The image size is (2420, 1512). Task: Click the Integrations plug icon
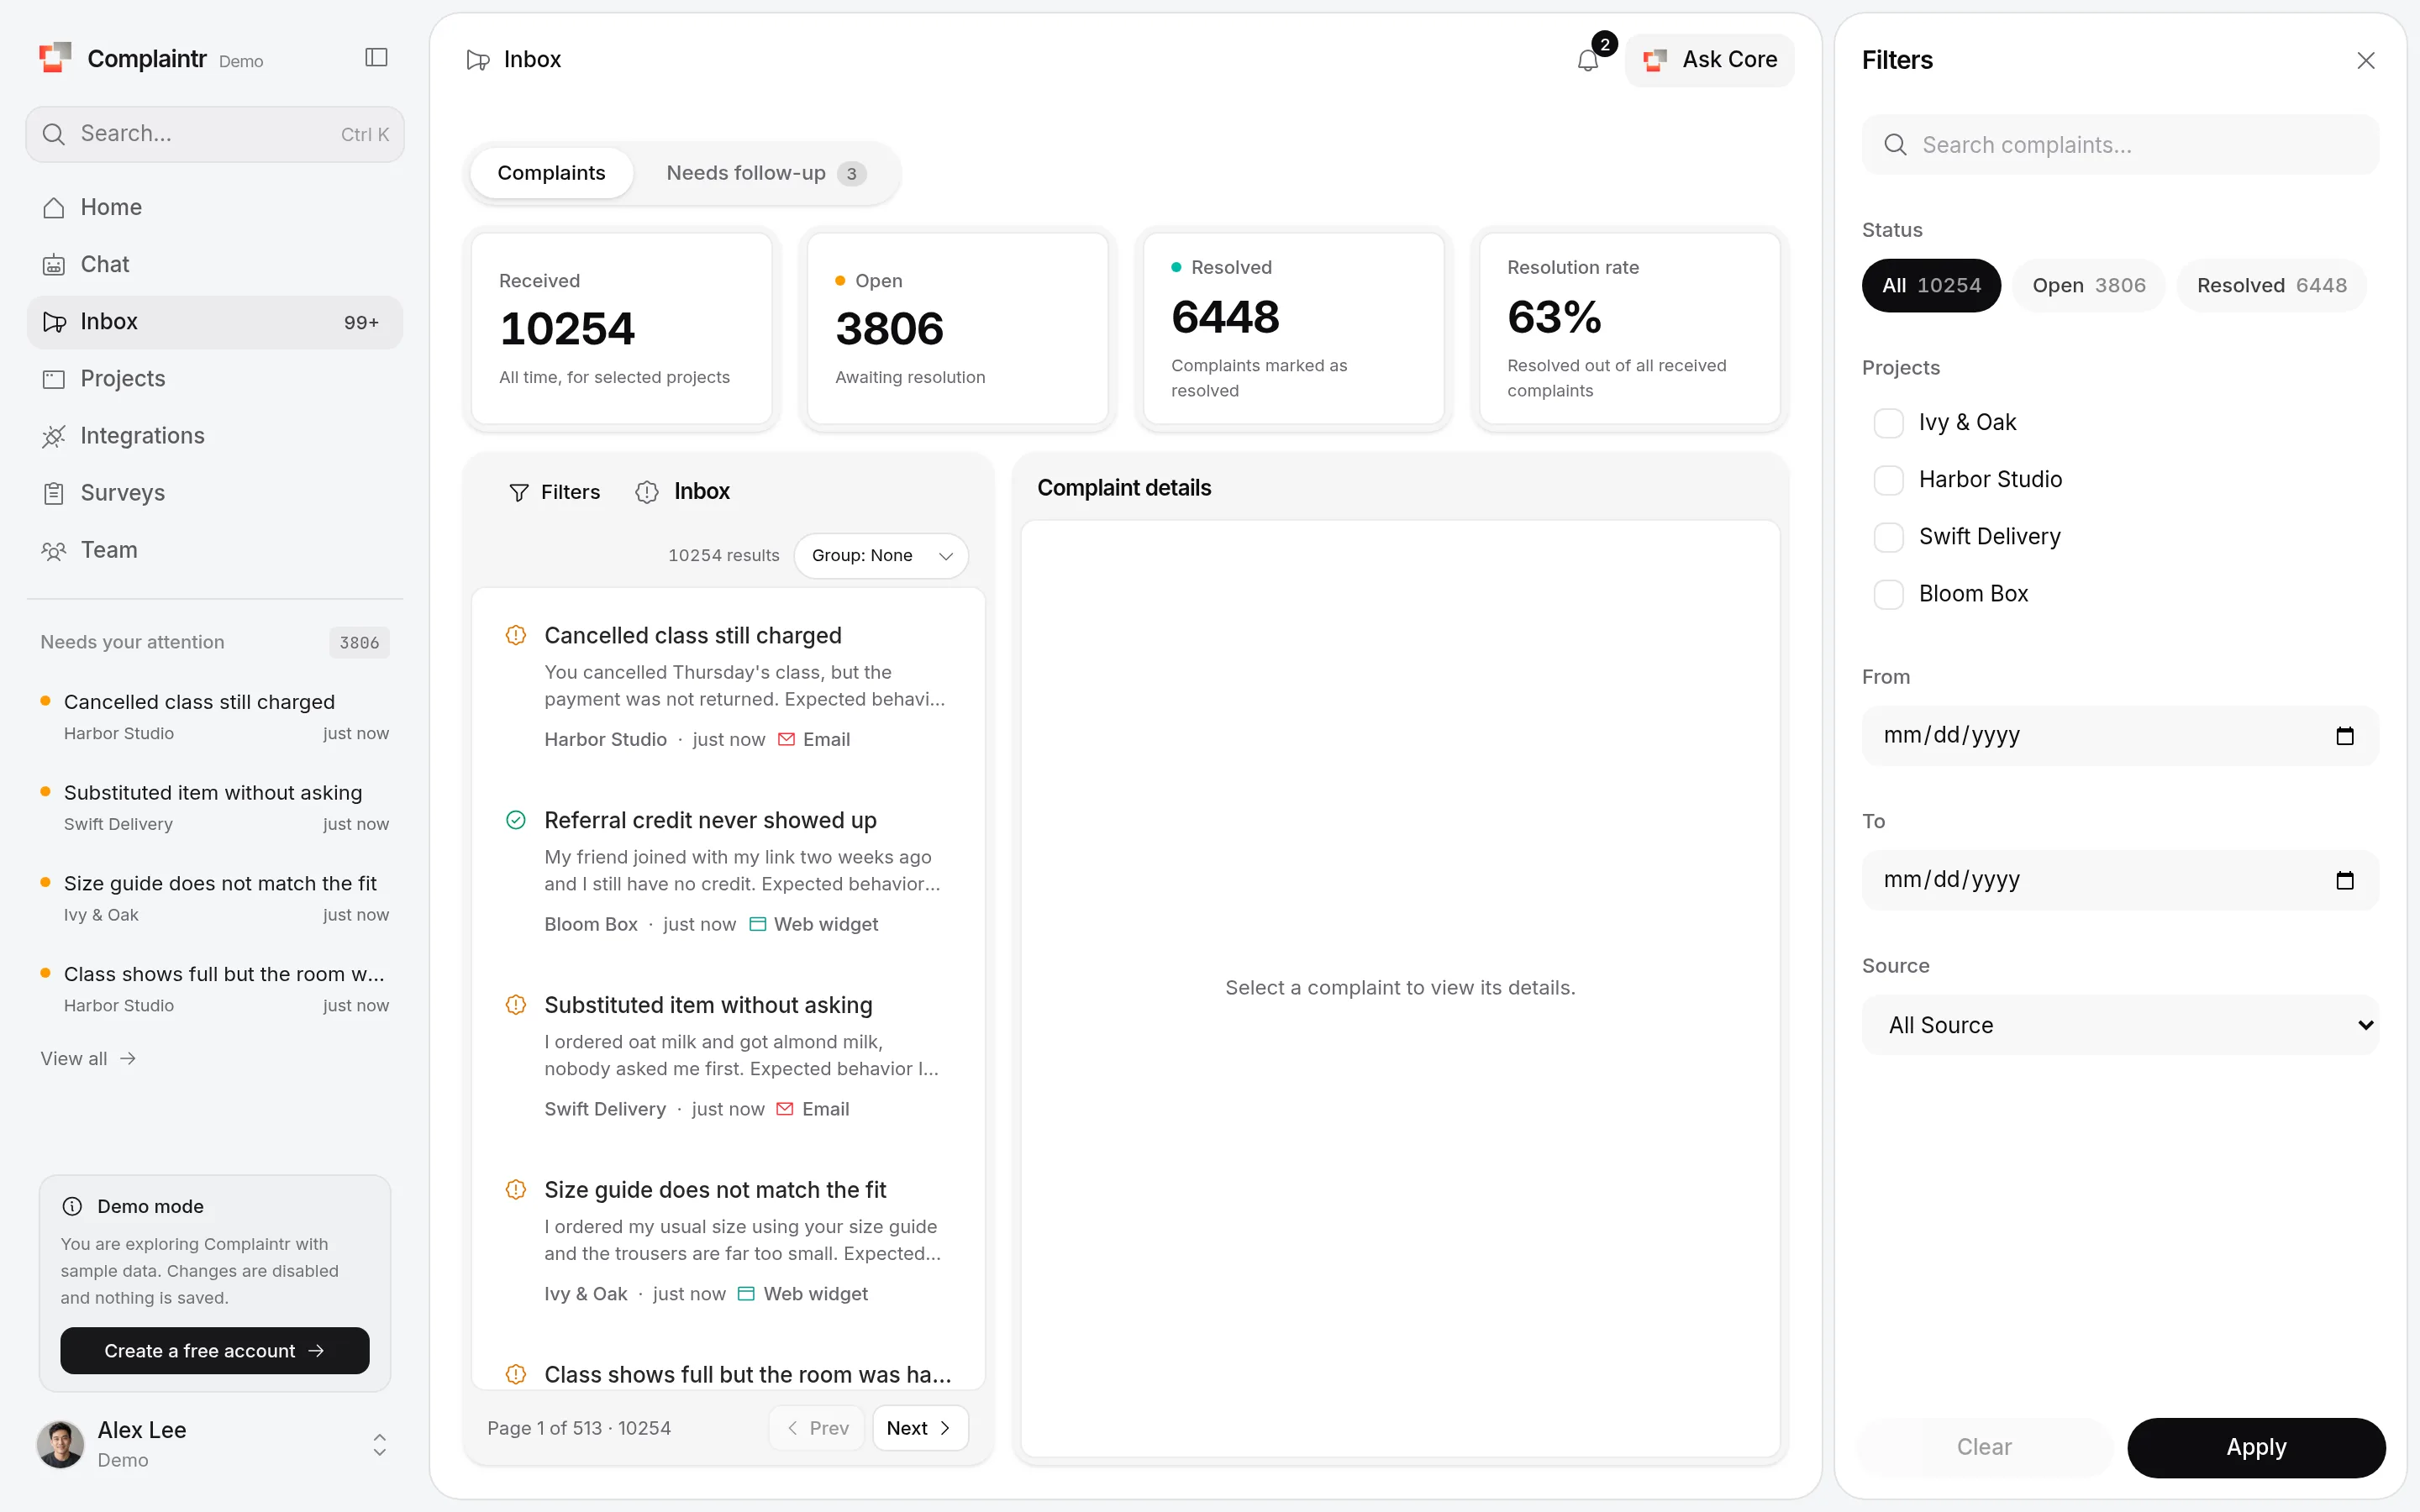point(54,436)
